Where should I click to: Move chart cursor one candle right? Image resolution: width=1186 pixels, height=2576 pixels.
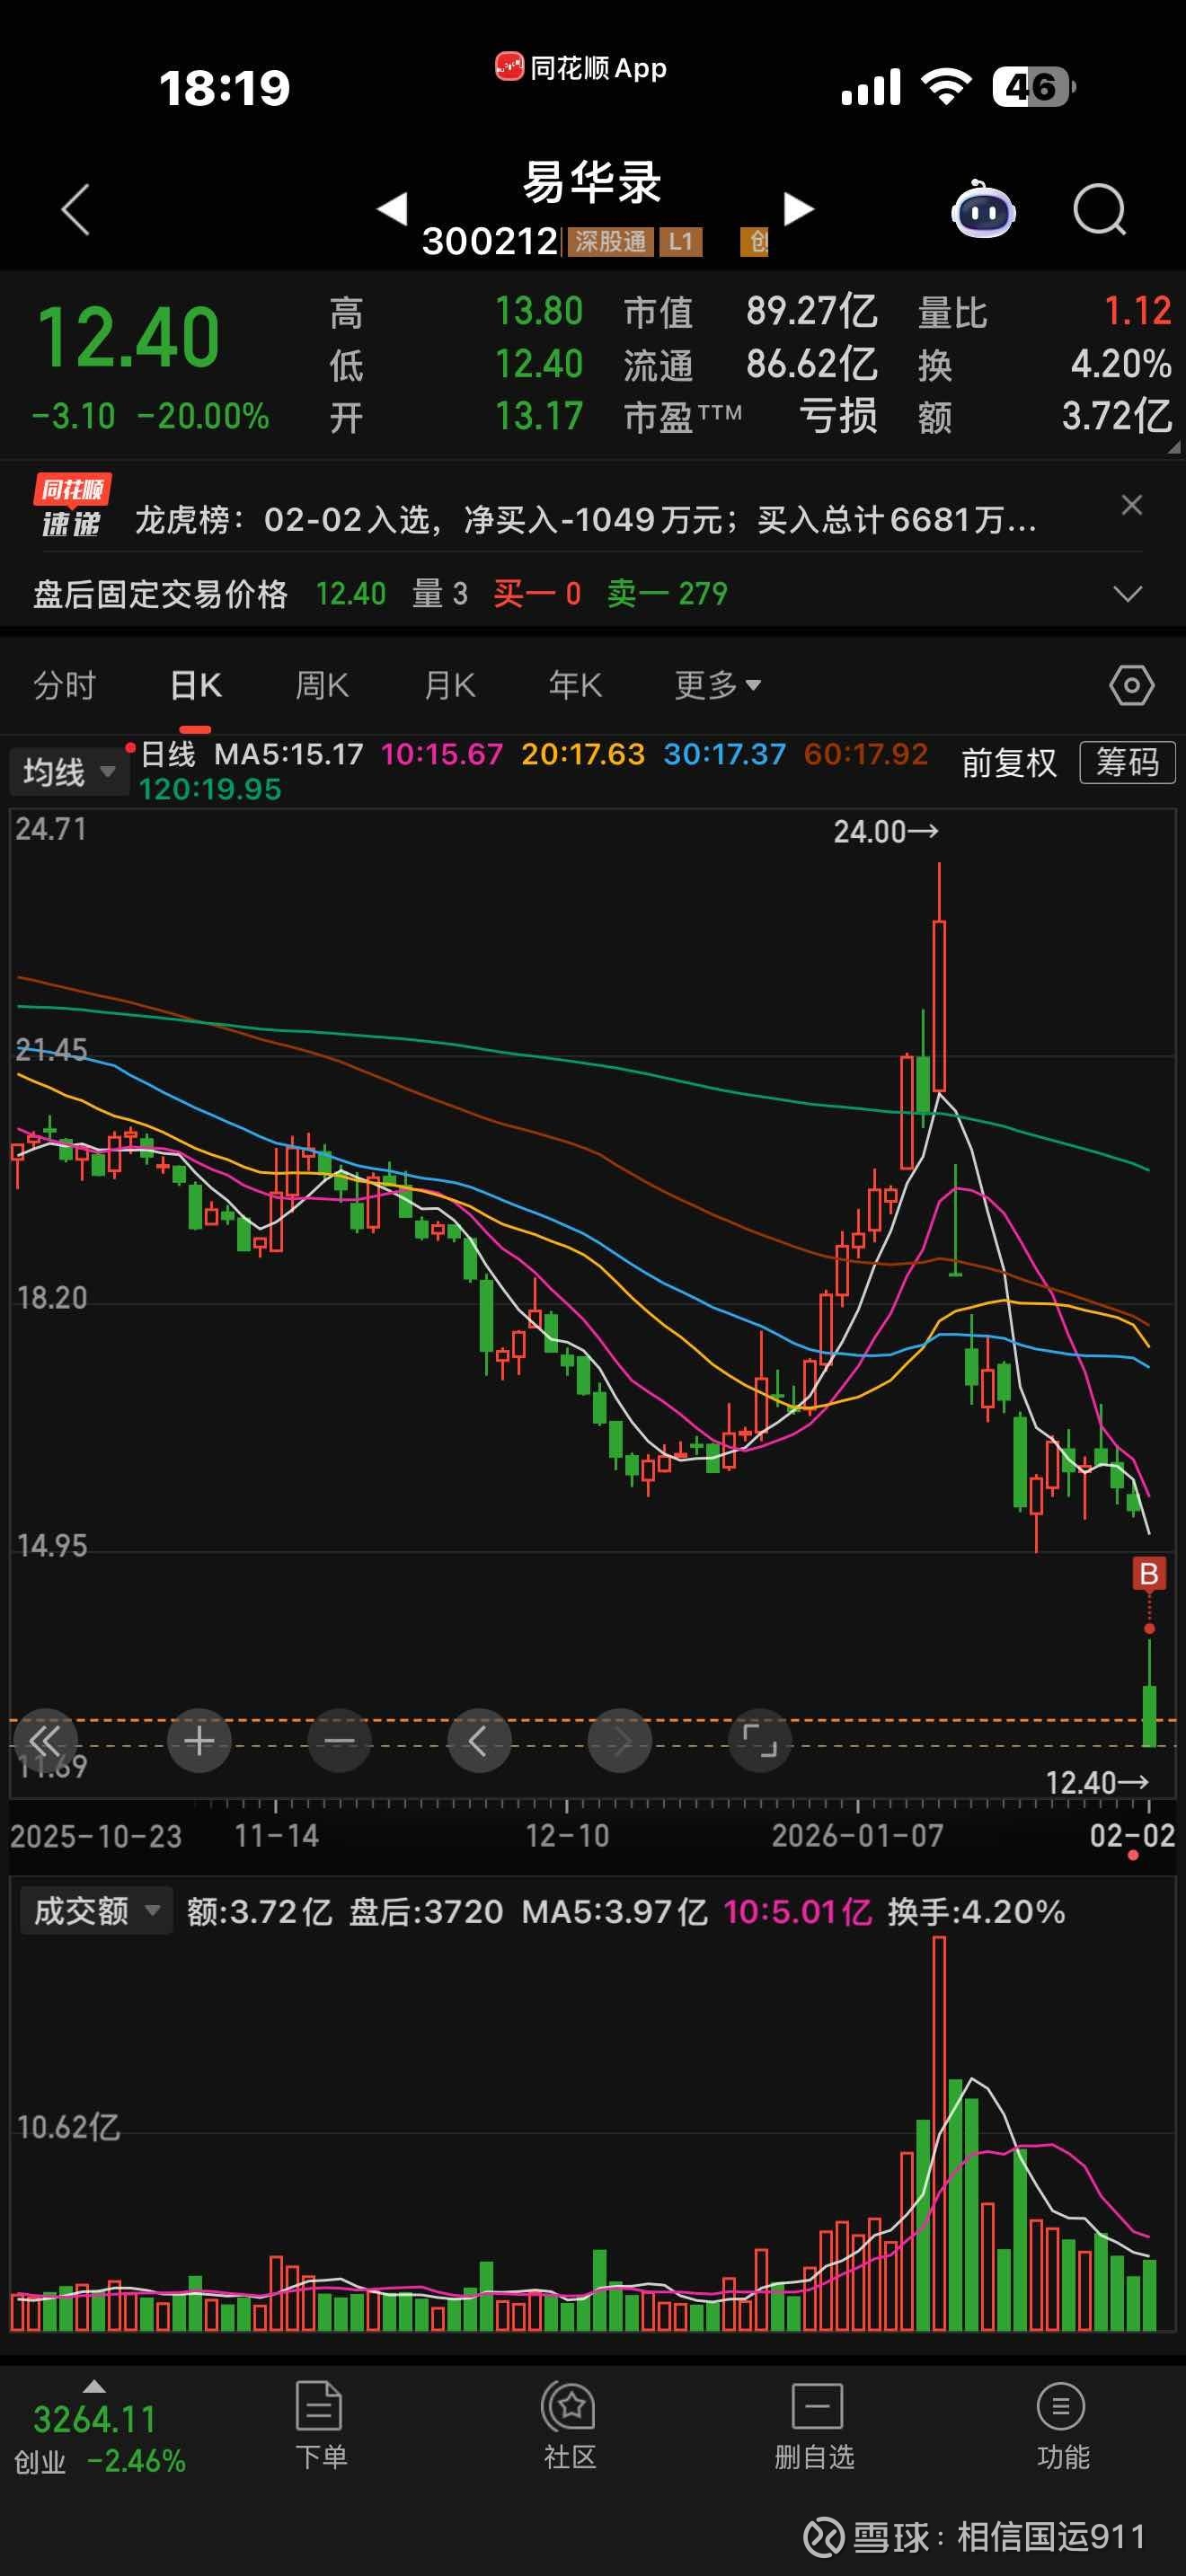619,1741
